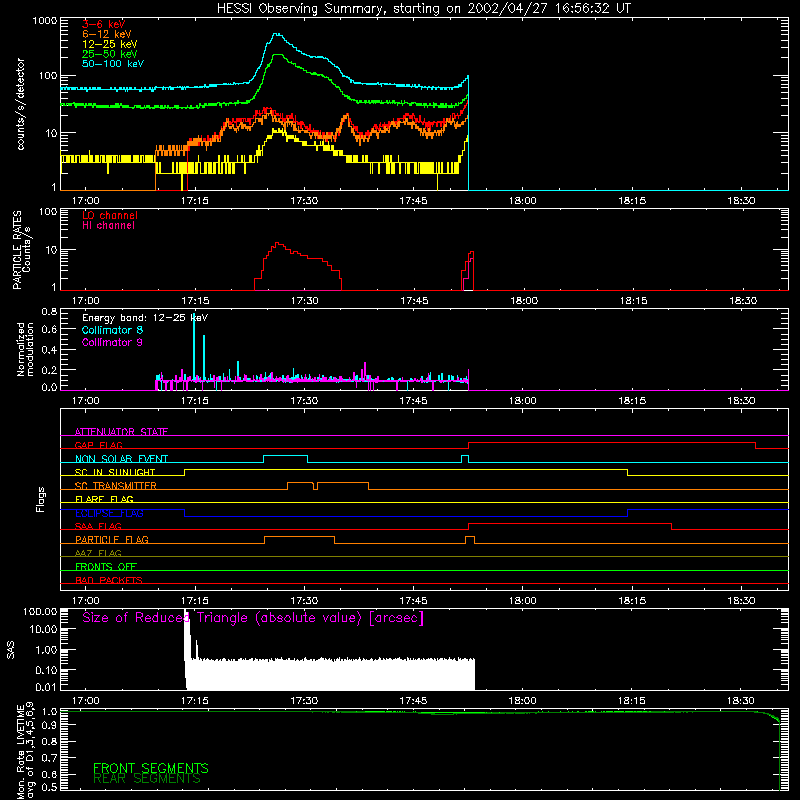Image resolution: width=800 pixels, height=800 pixels.
Task: Click the SC TRANSMITTER flag label
Action: (115, 486)
